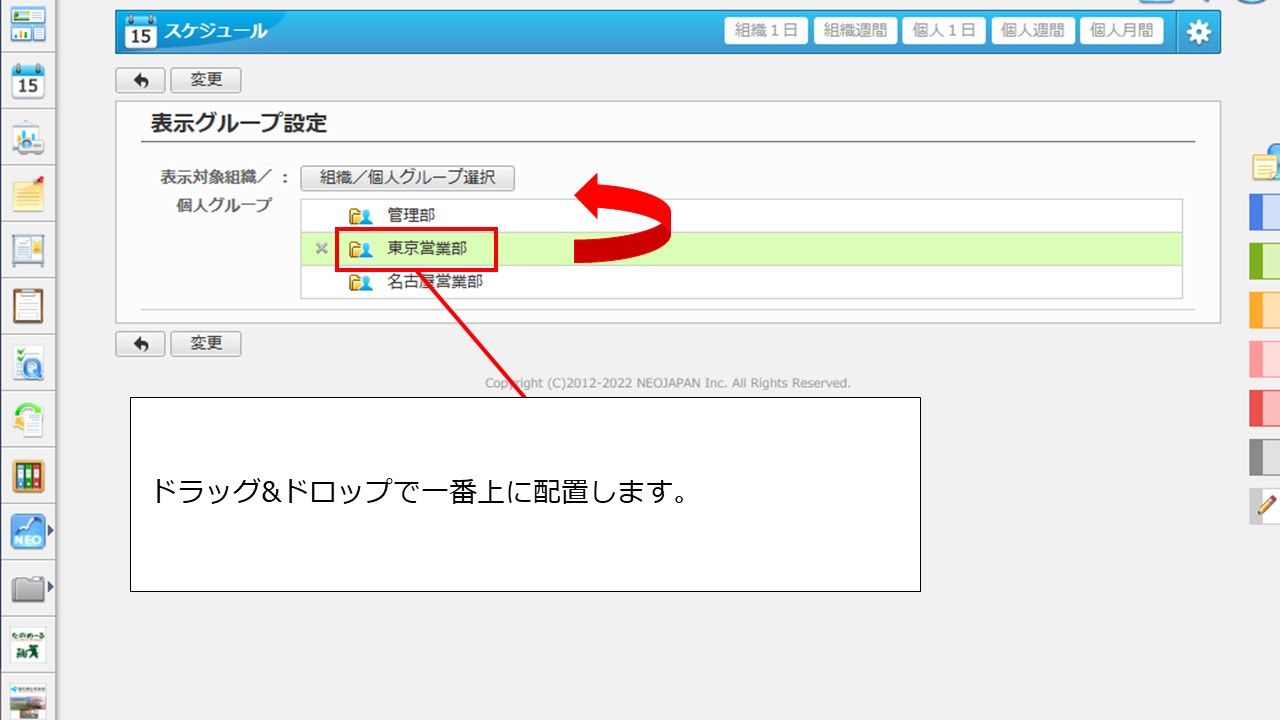Click 変更 button below the group list

206,343
